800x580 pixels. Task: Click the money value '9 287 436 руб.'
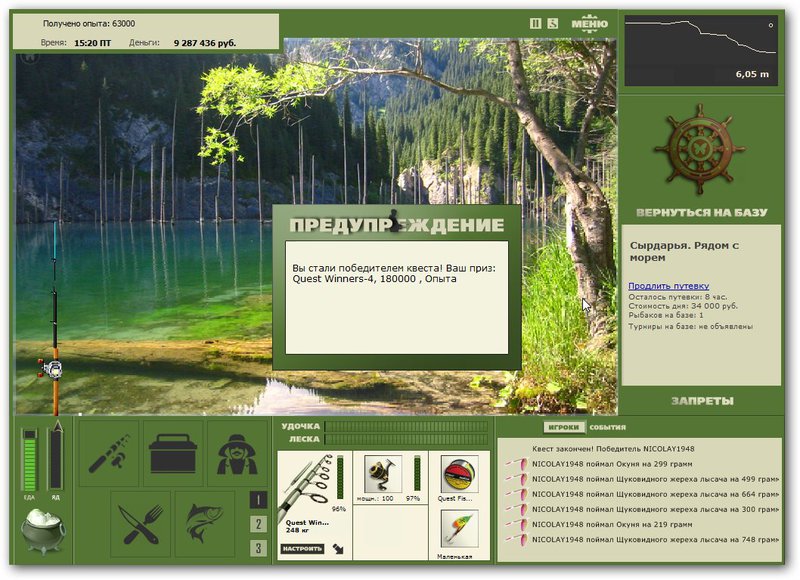click(x=205, y=43)
